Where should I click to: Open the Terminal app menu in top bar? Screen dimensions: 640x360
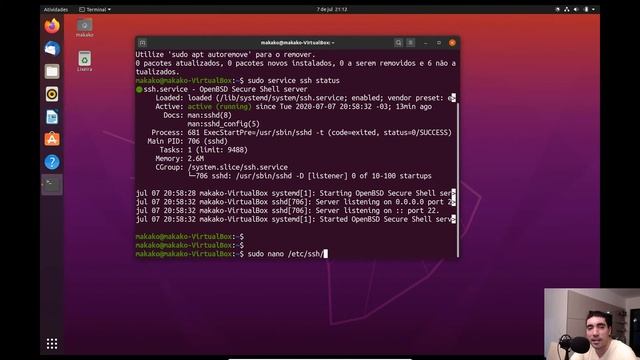pos(95,9)
